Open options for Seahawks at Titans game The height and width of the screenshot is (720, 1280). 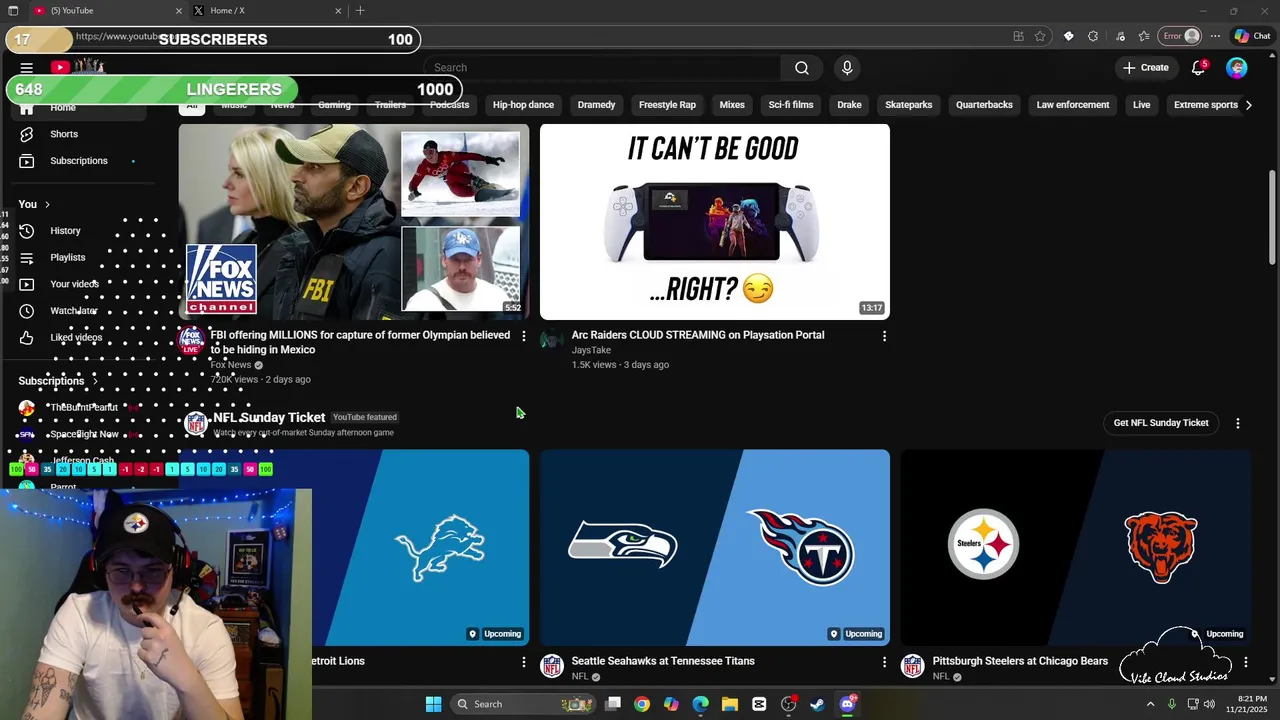pyautogui.click(x=884, y=662)
